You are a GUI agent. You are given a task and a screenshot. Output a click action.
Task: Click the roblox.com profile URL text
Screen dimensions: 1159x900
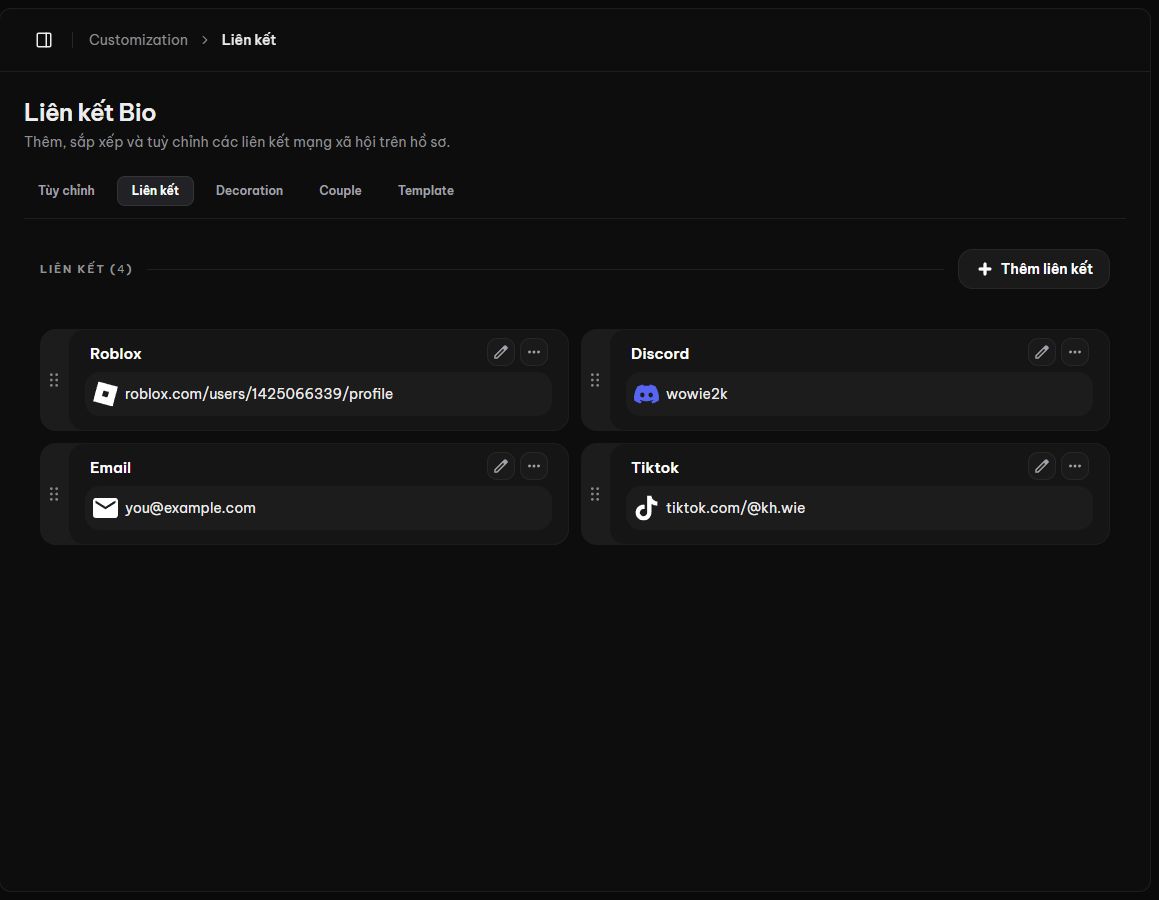(259, 394)
